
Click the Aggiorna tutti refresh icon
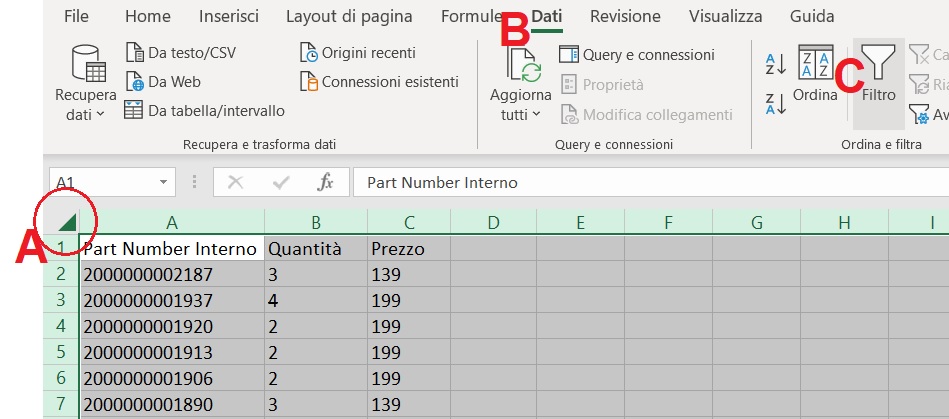click(523, 66)
